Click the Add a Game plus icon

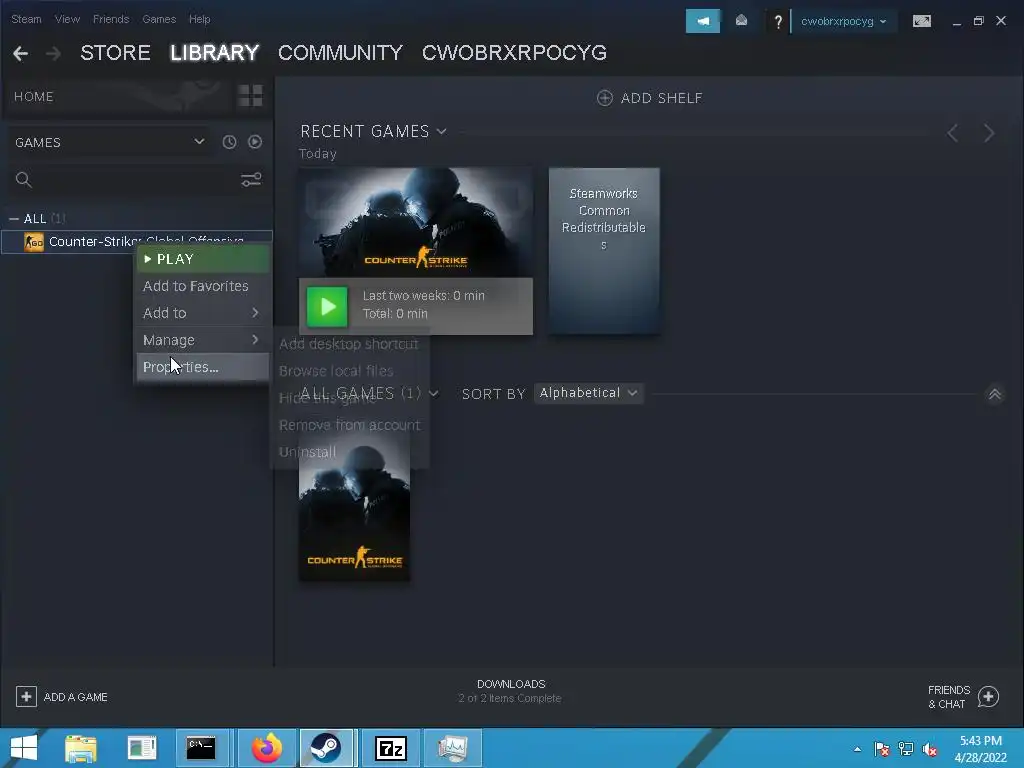[x=26, y=697]
